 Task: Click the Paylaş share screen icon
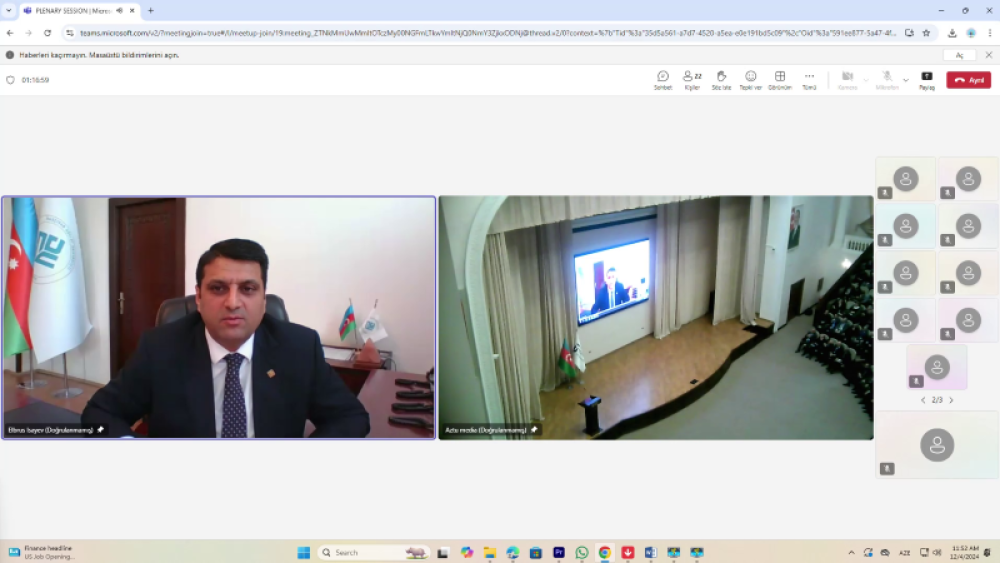click(927, 79)
